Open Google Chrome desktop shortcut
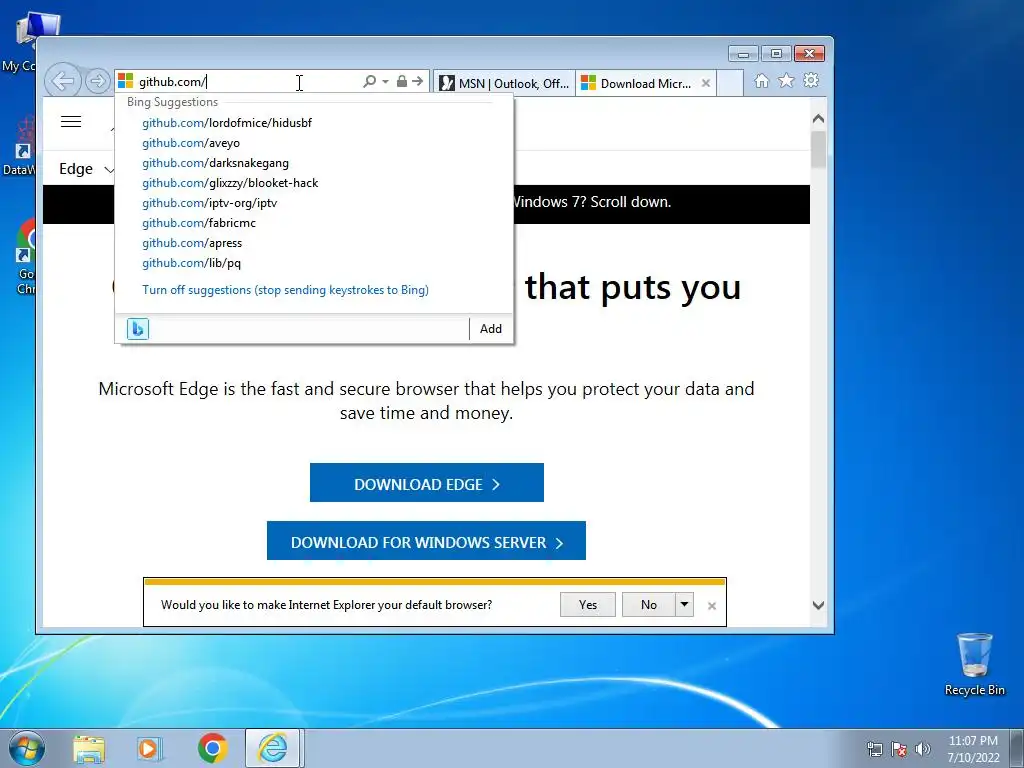 pyautogui.click(x=26, y=257)
